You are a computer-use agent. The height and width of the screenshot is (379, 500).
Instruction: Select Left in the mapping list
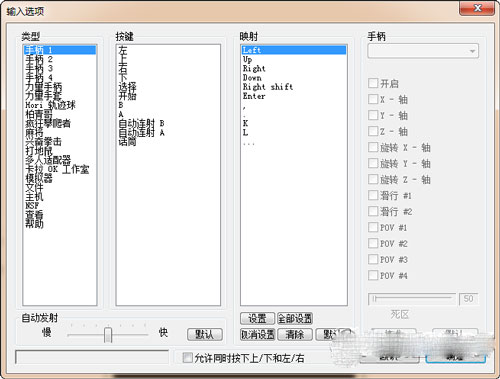click(294, 50)
